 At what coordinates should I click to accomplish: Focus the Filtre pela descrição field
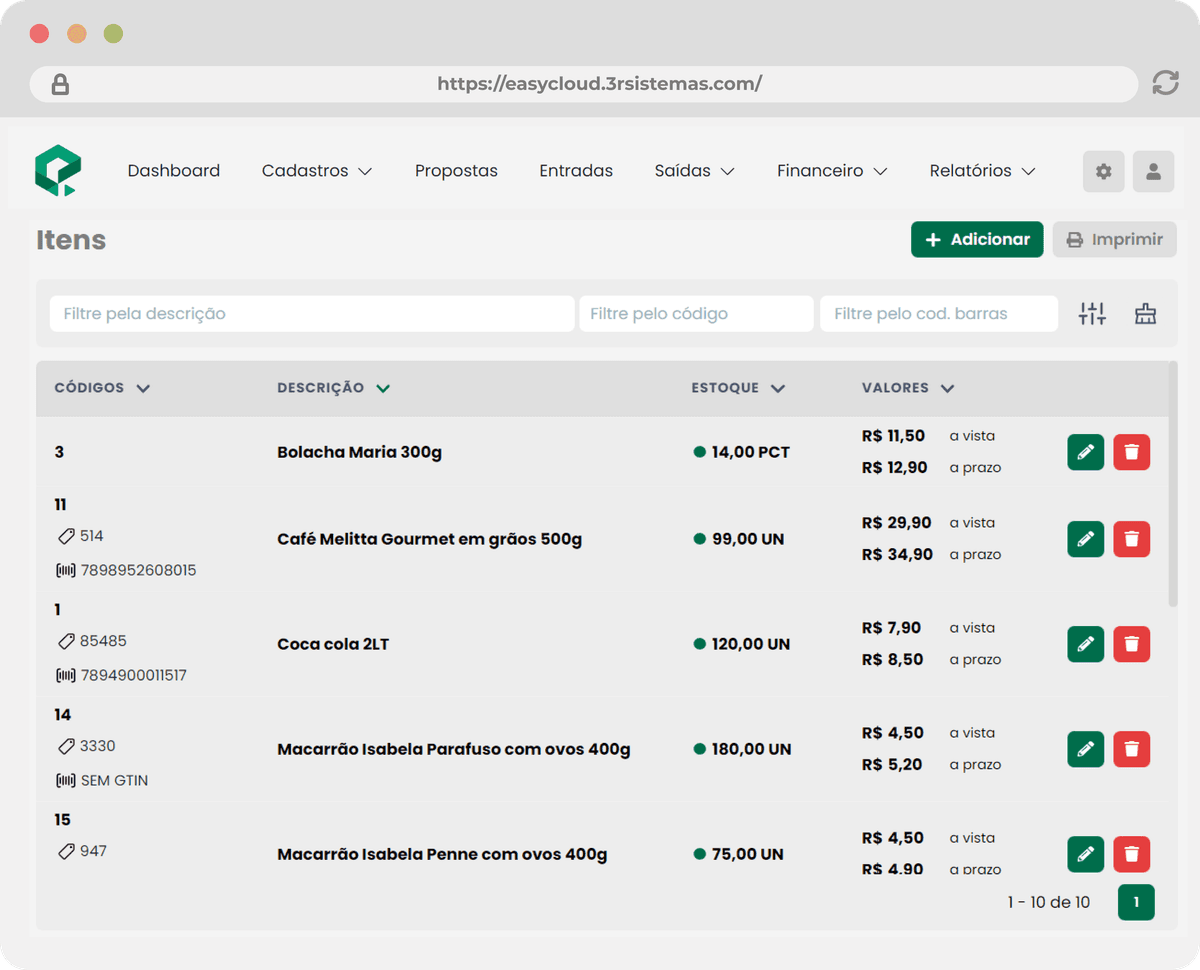coord(312,314)
